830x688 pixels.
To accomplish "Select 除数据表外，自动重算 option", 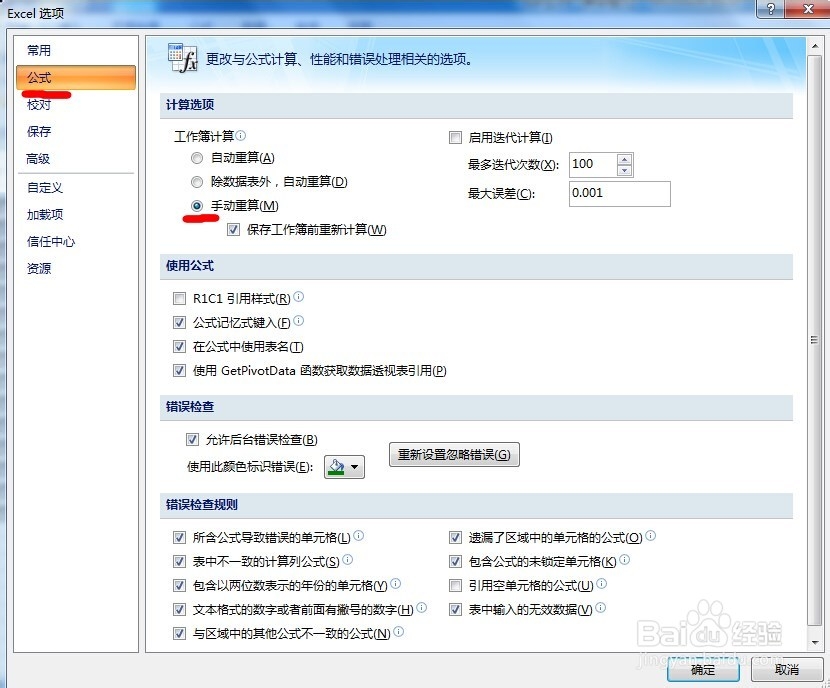I will (197, 182).
